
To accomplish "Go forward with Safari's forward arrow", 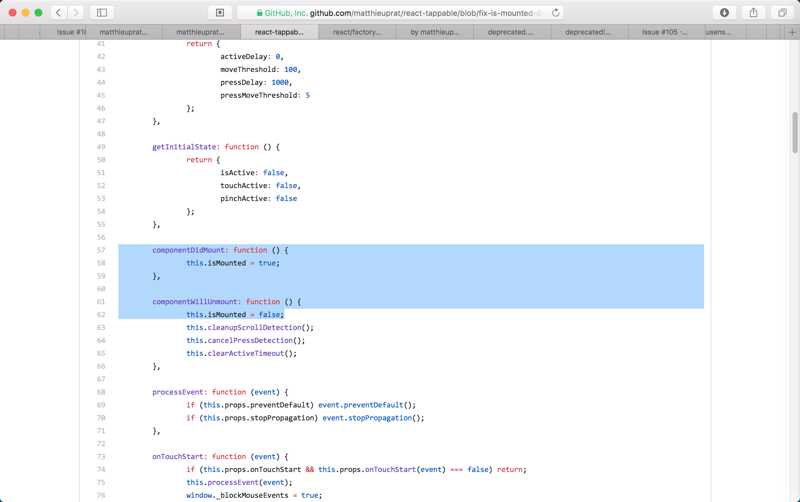I will (x=76, y=13).
